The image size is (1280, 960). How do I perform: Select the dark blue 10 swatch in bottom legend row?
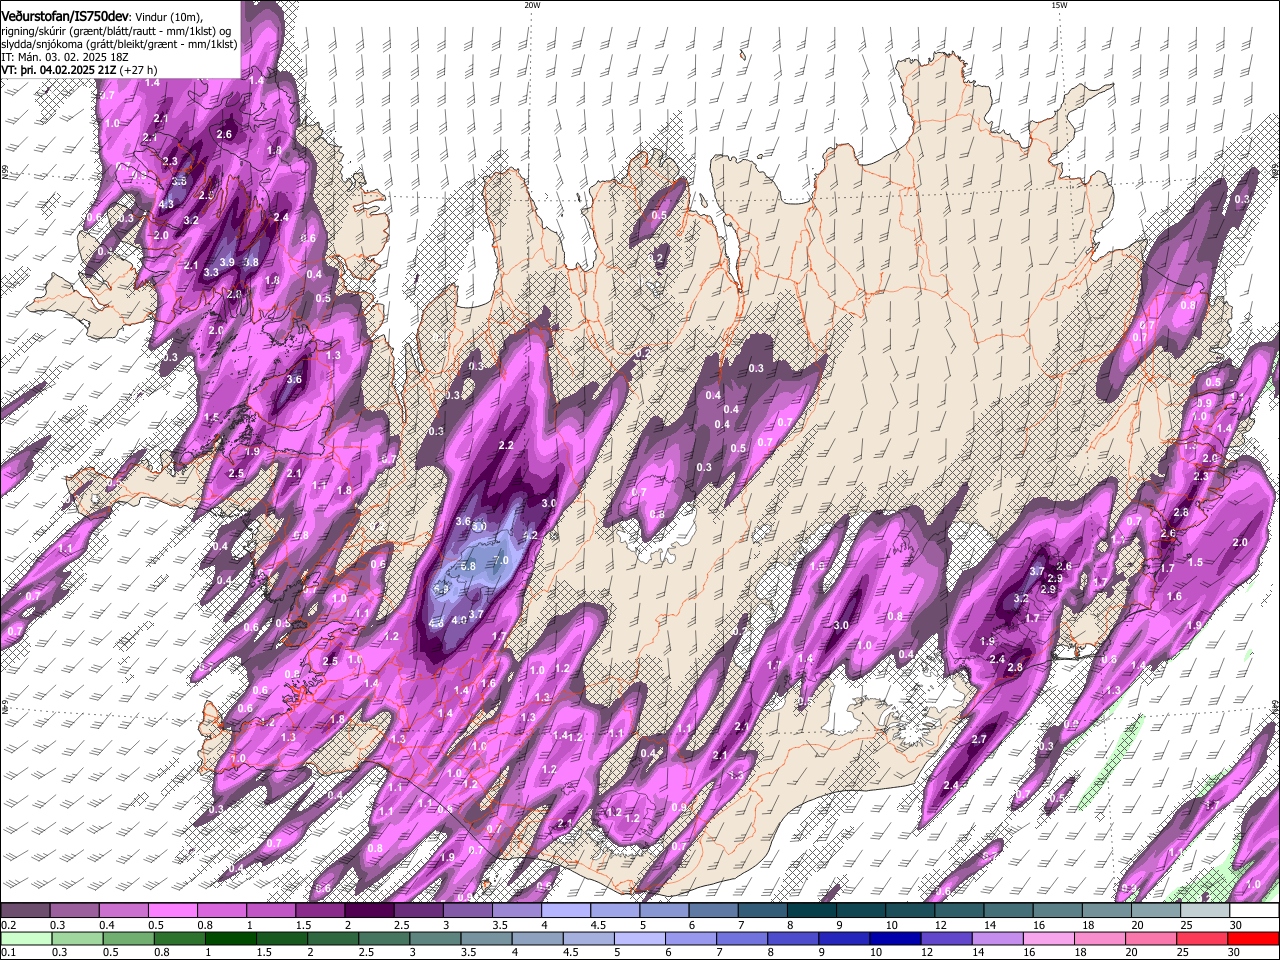click(x=895, y=938)
